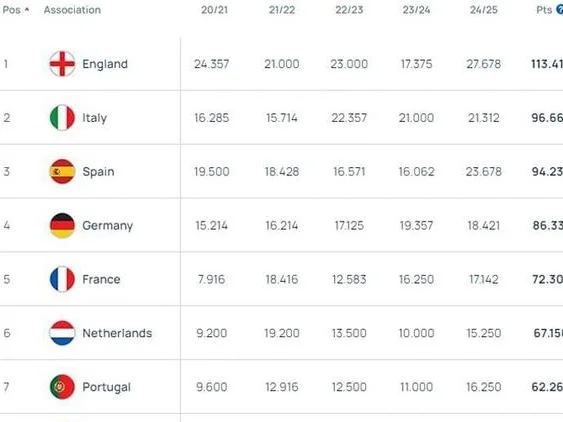The height and width of the screenshot is (422, 563).
Task: Open the France flag icon
Action: click(x=62, y=279)
